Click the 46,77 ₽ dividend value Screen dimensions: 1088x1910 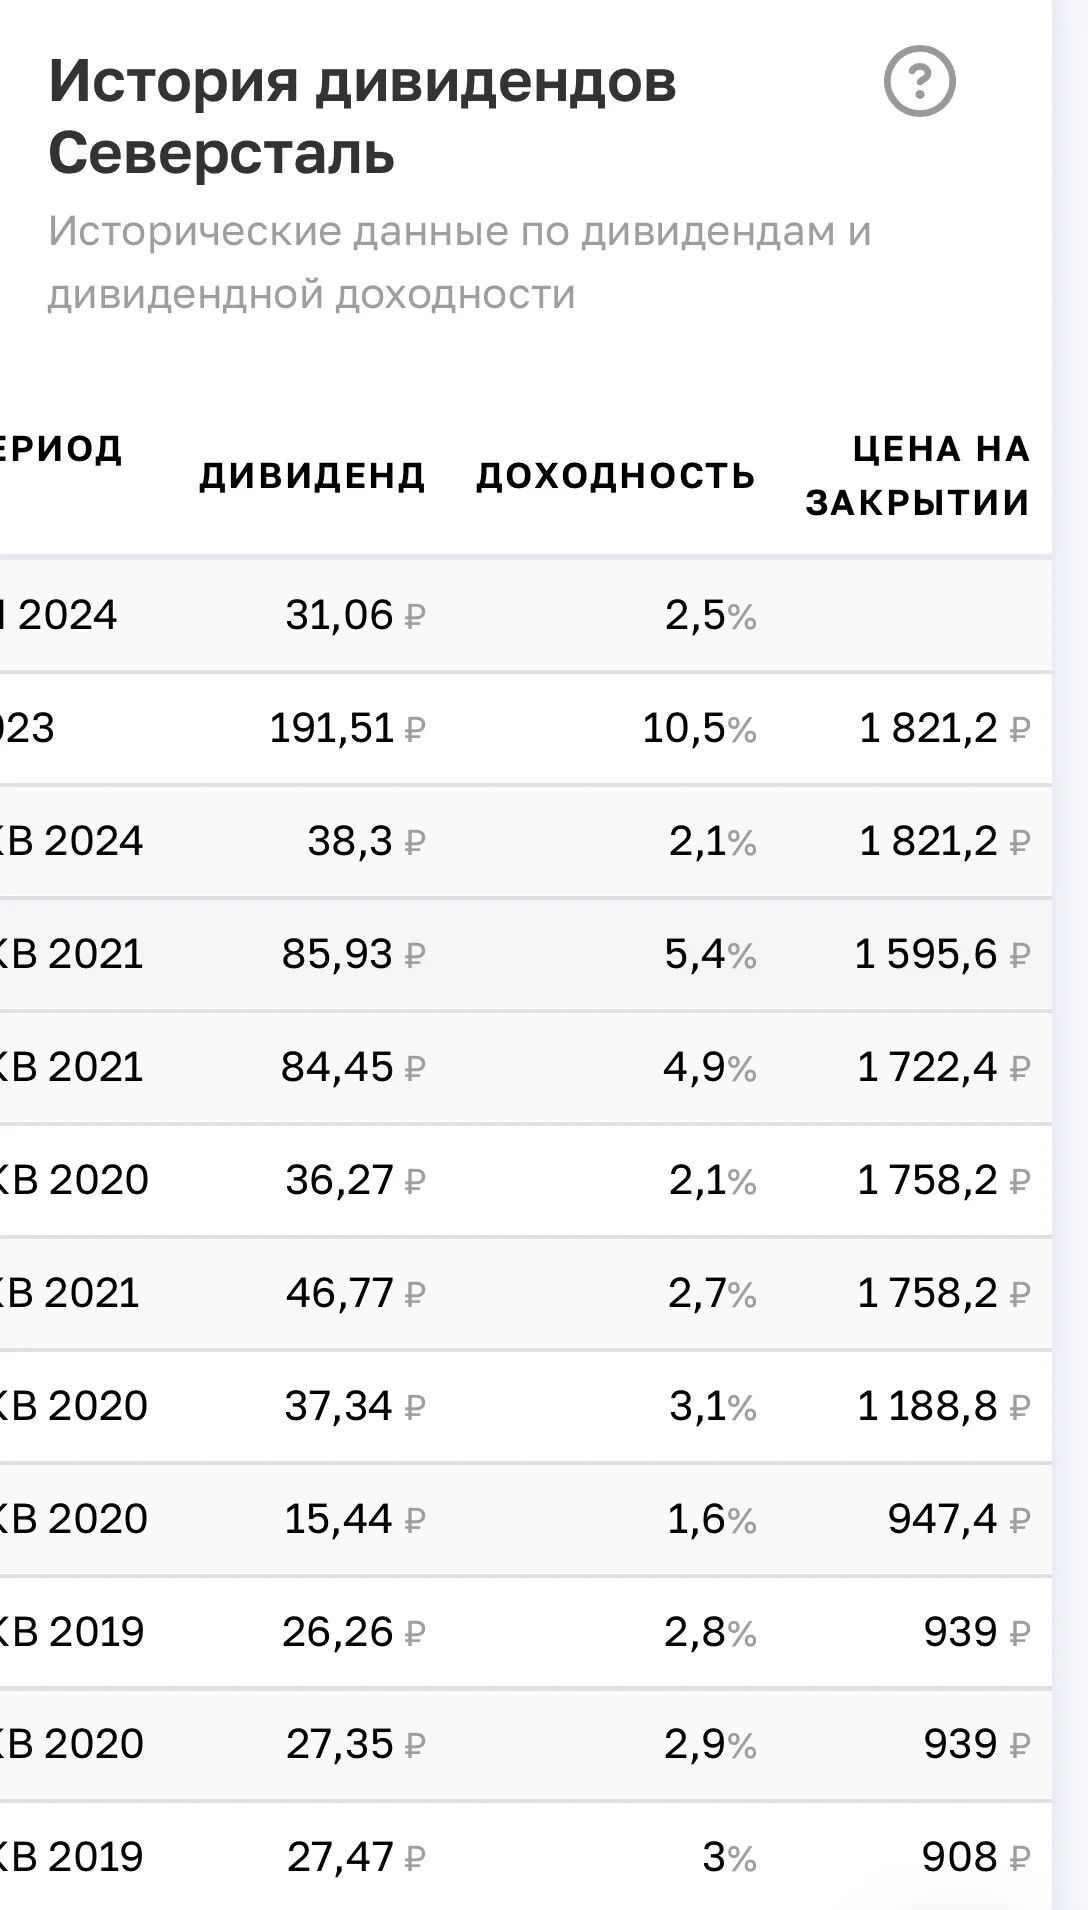[x=356, y=1293]
